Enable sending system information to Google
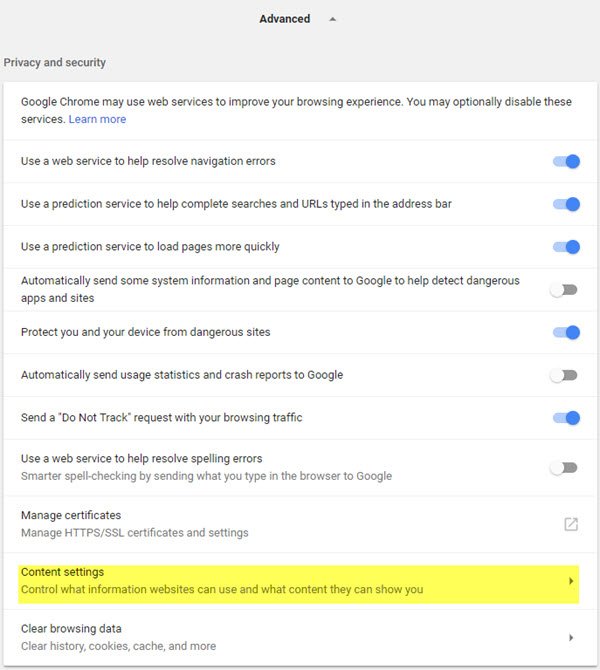Image resolution: width=600 pixels, height=670 pixels. [x=565, y=290]
